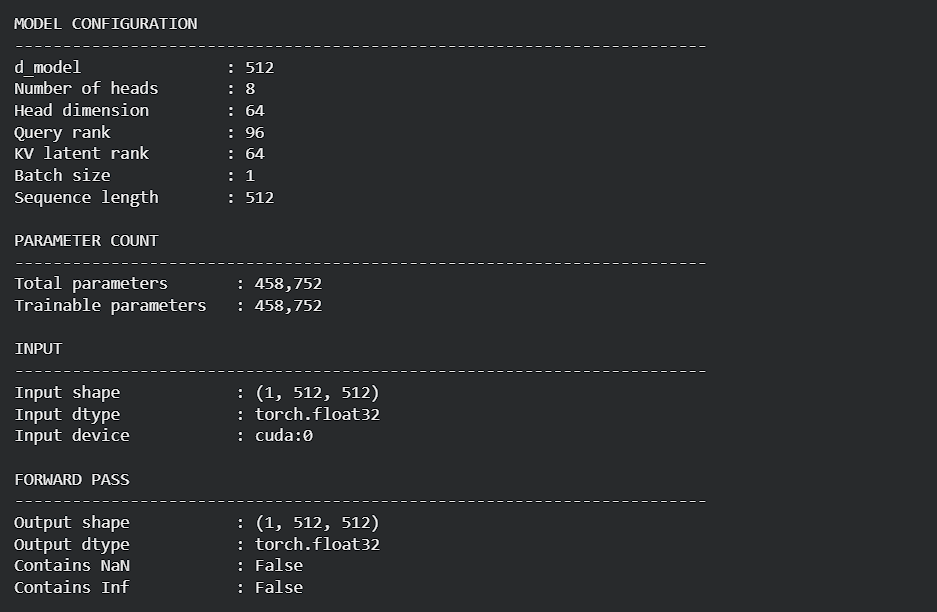Click the Sequence length value 512
The height and width of the screenshot is (612, 937).
(260, 198)
